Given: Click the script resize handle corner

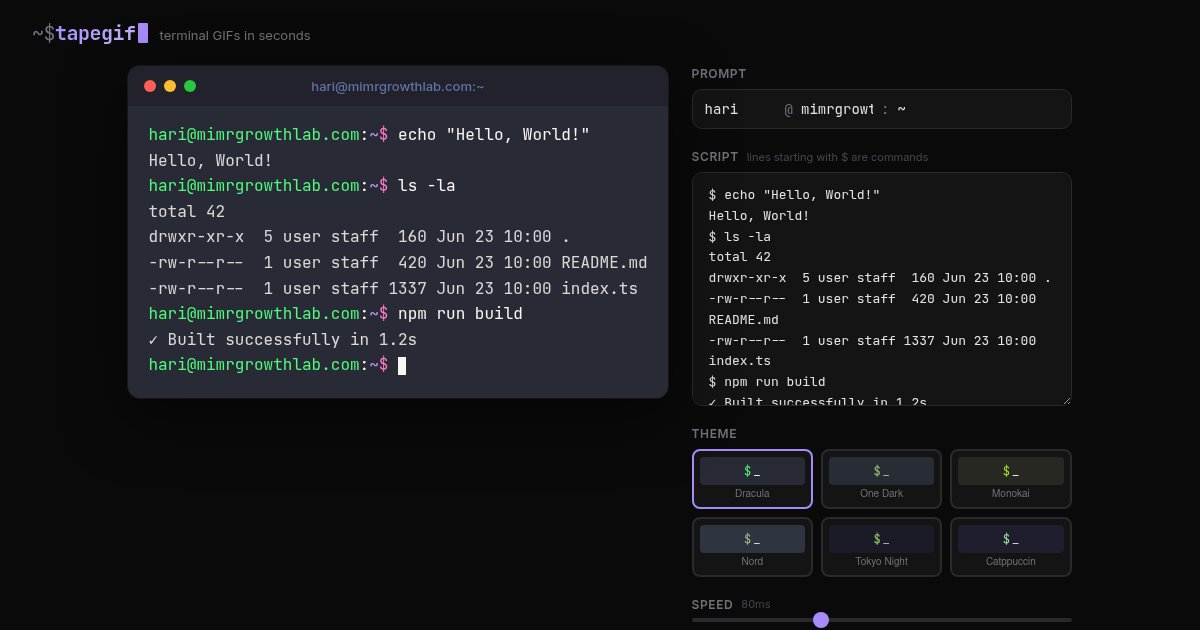Looking at the screenshot, I should pyautogui.click(x=1066, y=400).
